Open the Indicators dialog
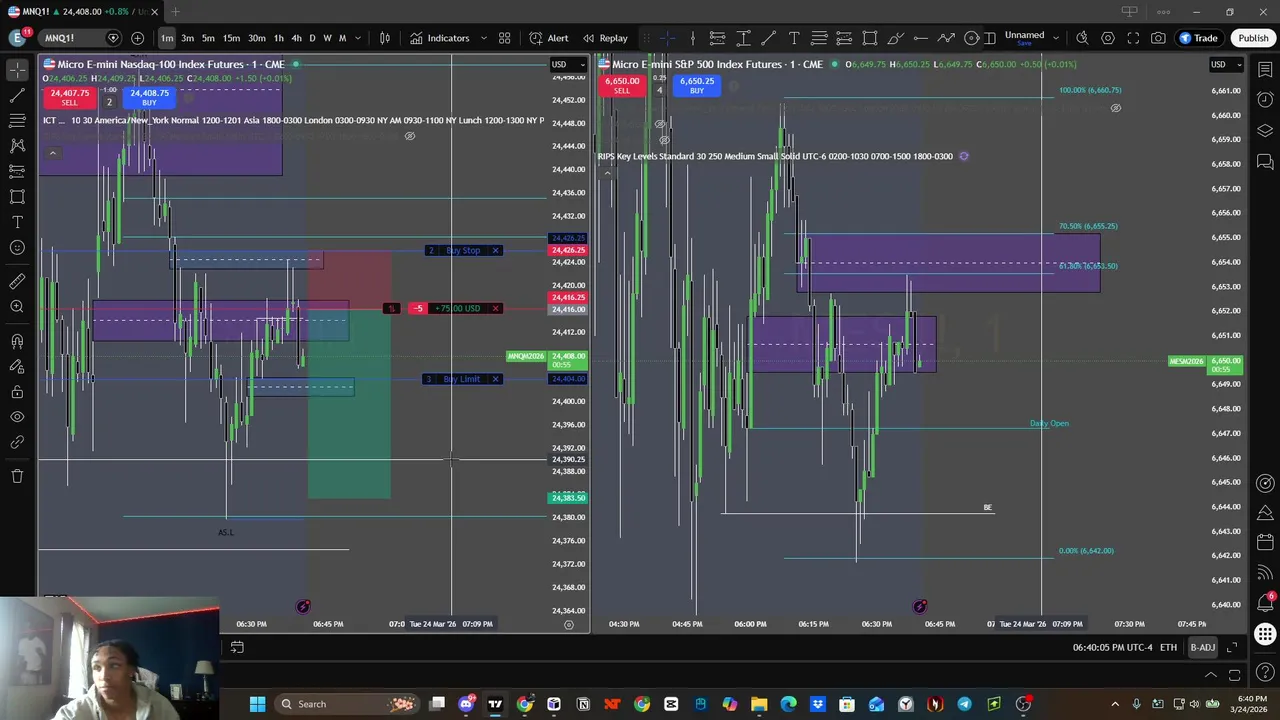 tap(439, 38)
